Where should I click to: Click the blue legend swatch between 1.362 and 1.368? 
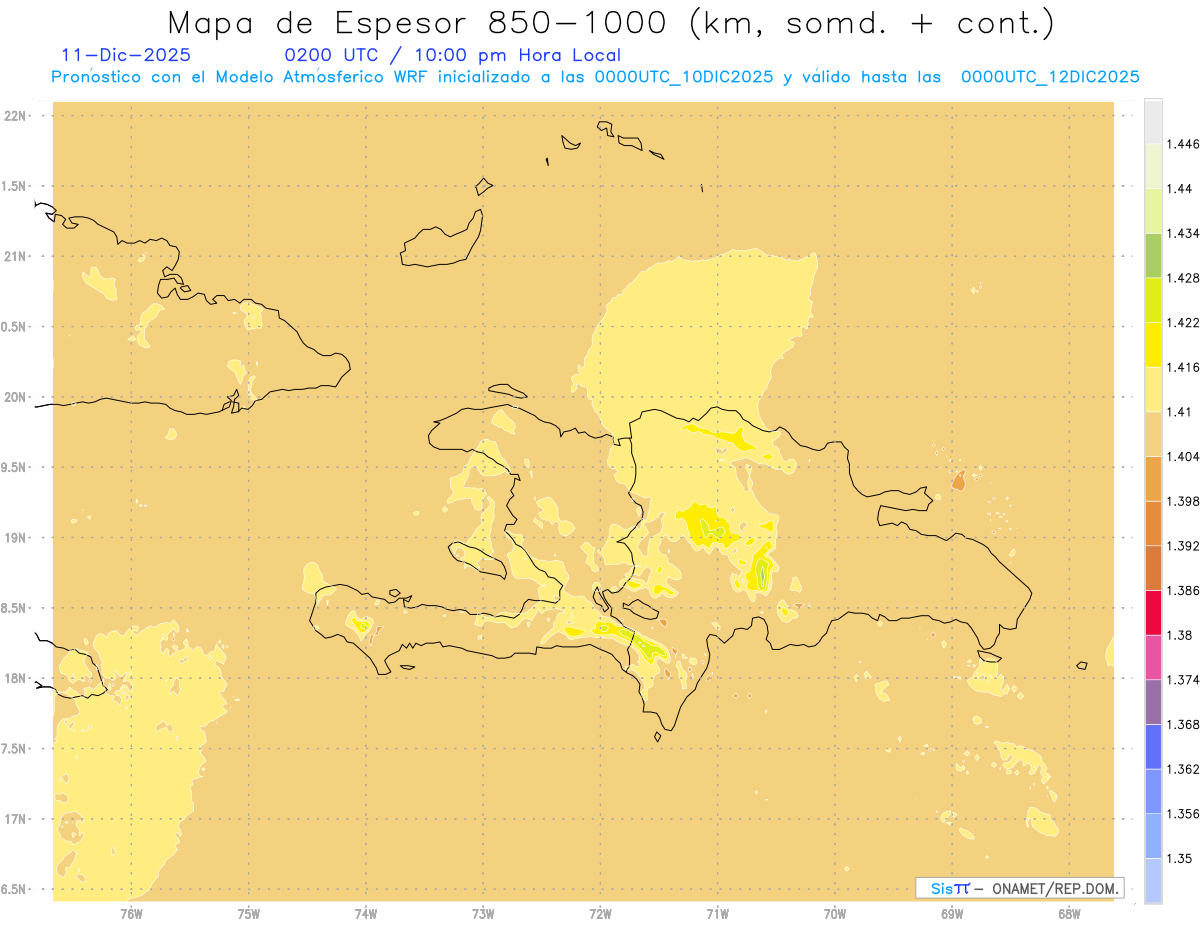[x=1153, y=746]
